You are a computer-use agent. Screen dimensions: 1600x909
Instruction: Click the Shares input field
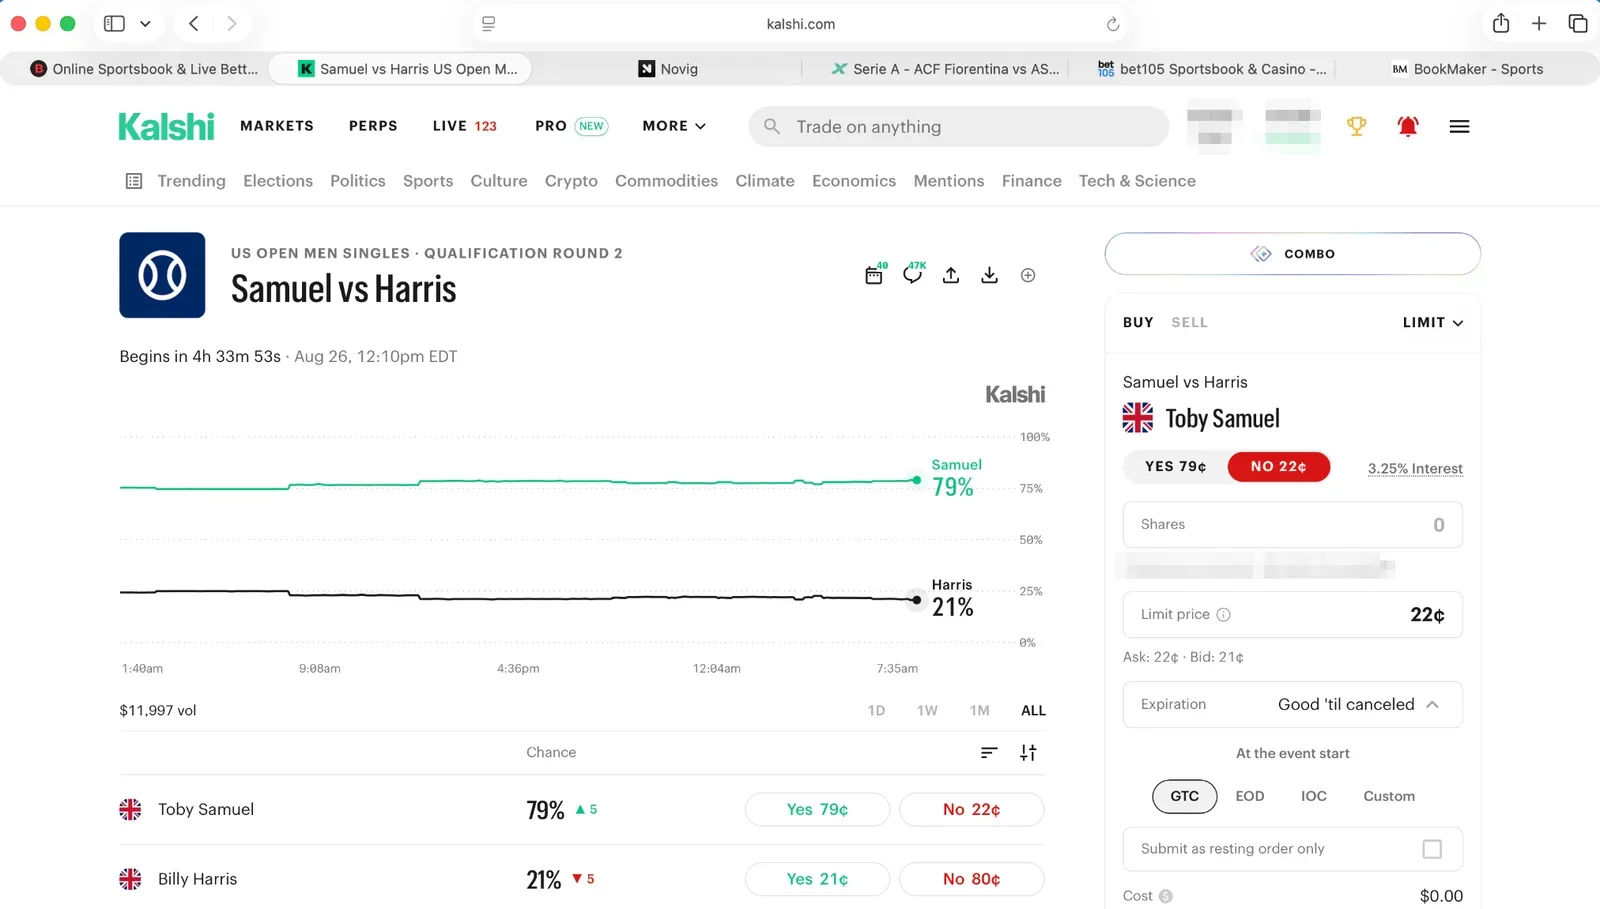point(1293,525)
